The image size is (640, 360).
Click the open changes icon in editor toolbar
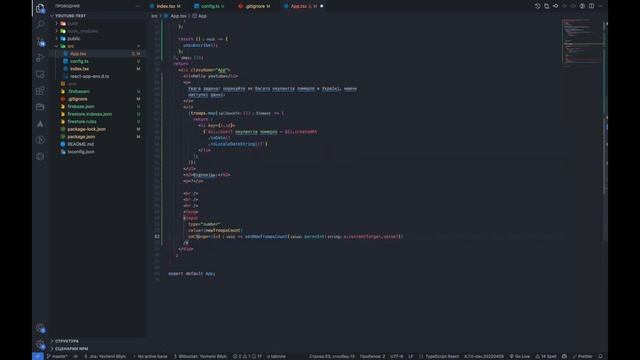pos(547,6)
